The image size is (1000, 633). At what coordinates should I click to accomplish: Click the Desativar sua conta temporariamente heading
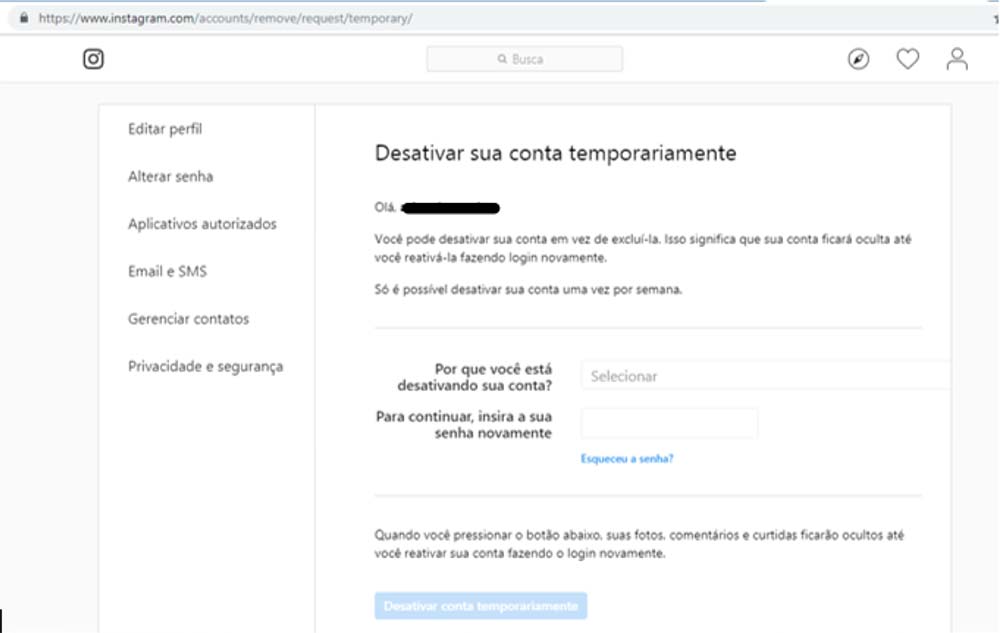click(555, 153)
